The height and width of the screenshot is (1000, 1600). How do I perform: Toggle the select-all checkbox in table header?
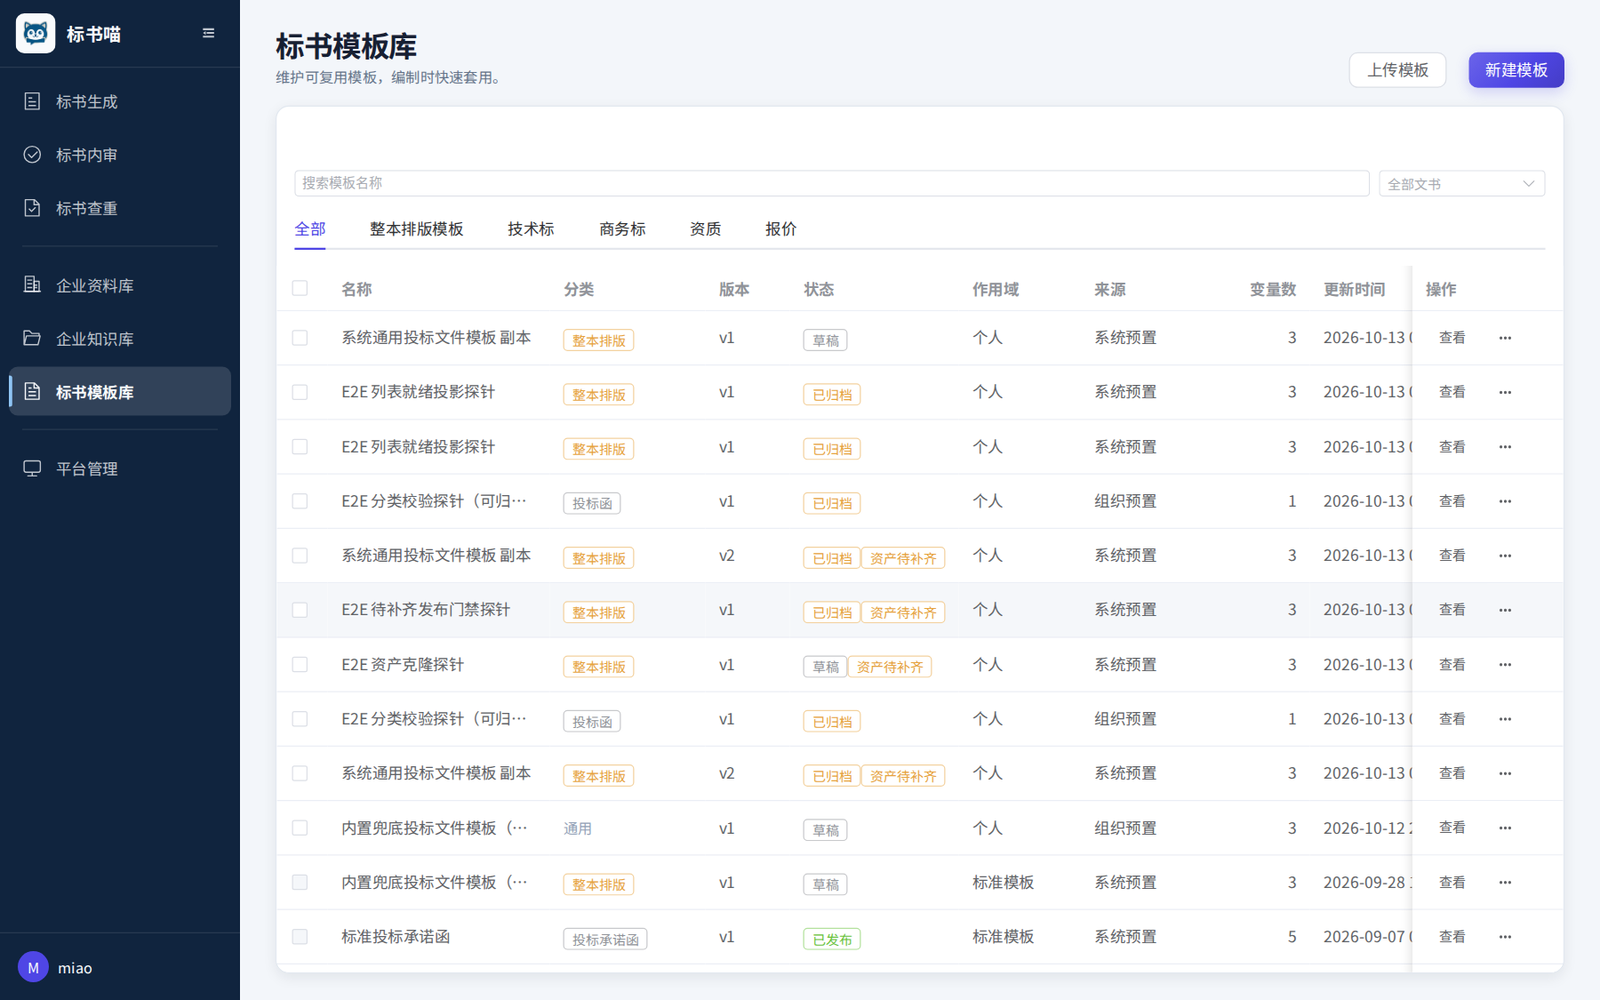tap(300, 288)
